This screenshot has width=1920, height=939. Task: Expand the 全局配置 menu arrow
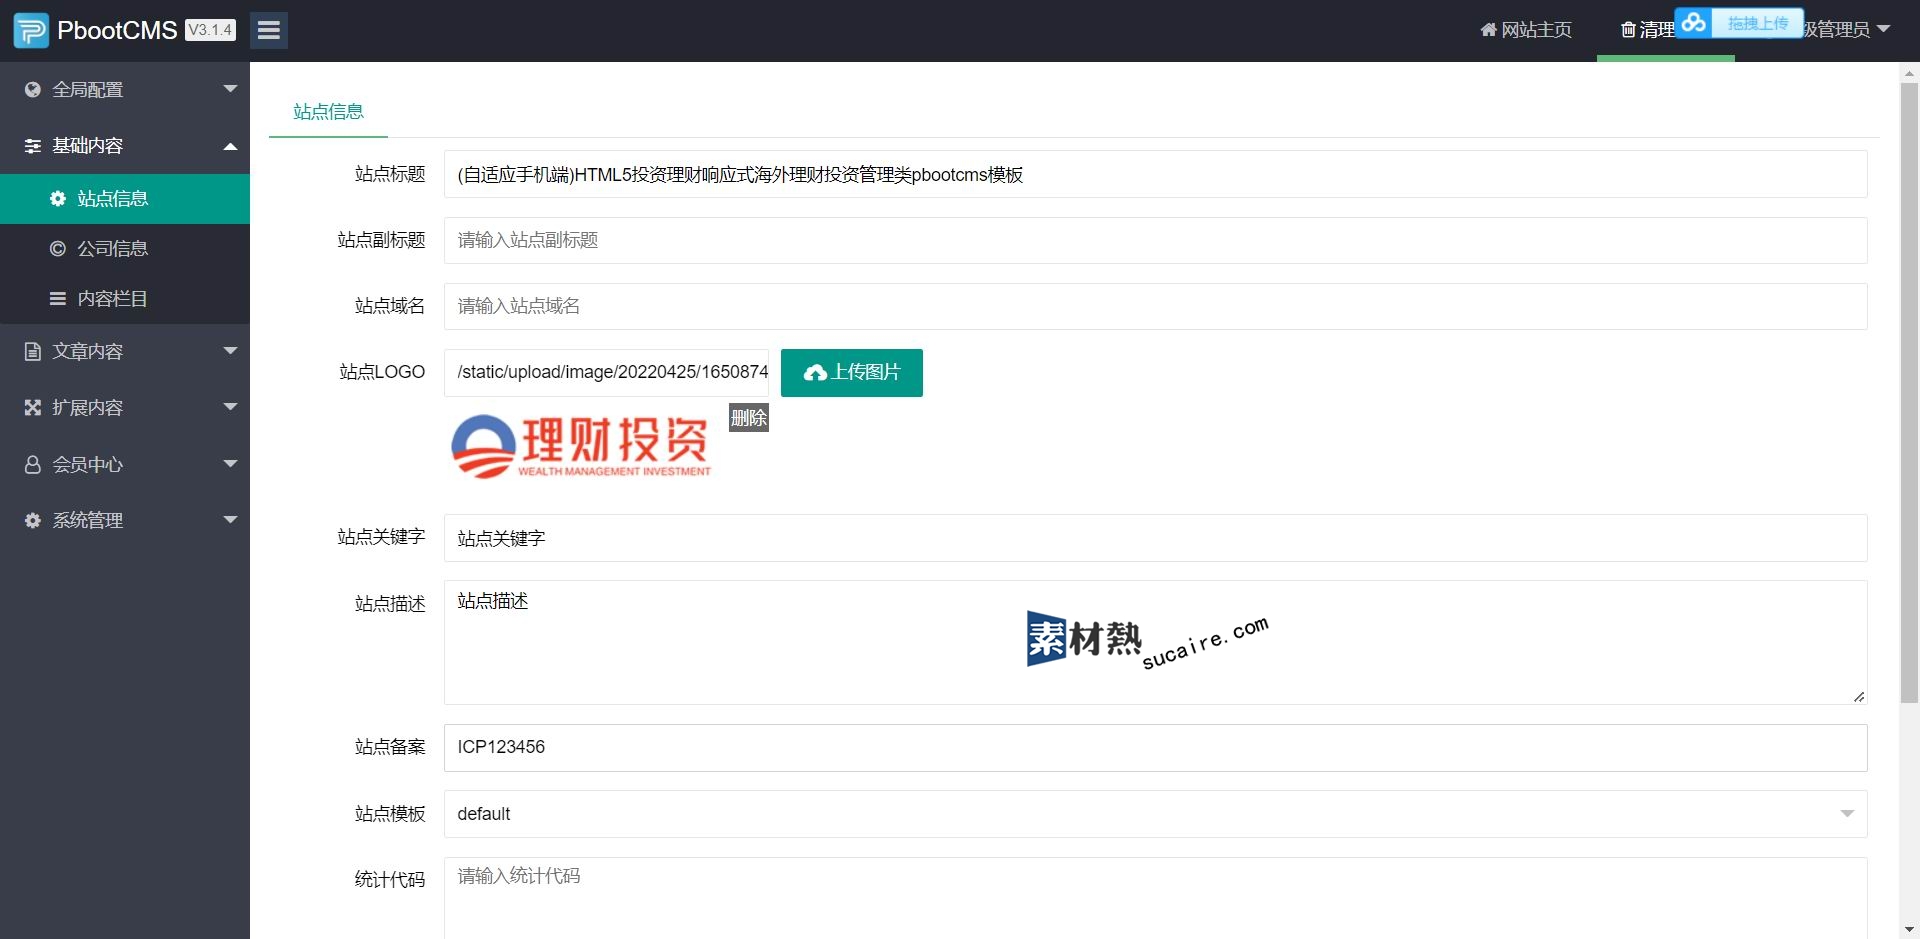click(x=231, y=89)
